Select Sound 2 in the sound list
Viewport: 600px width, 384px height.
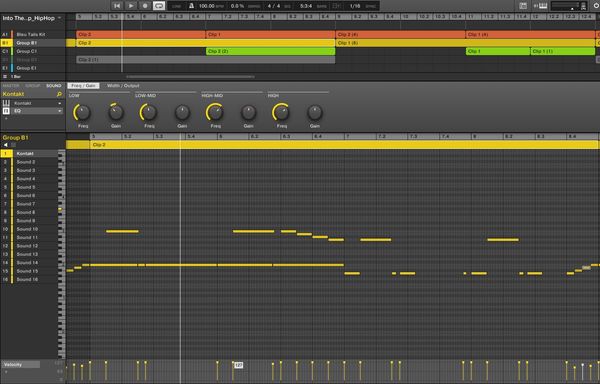[29, 162]
